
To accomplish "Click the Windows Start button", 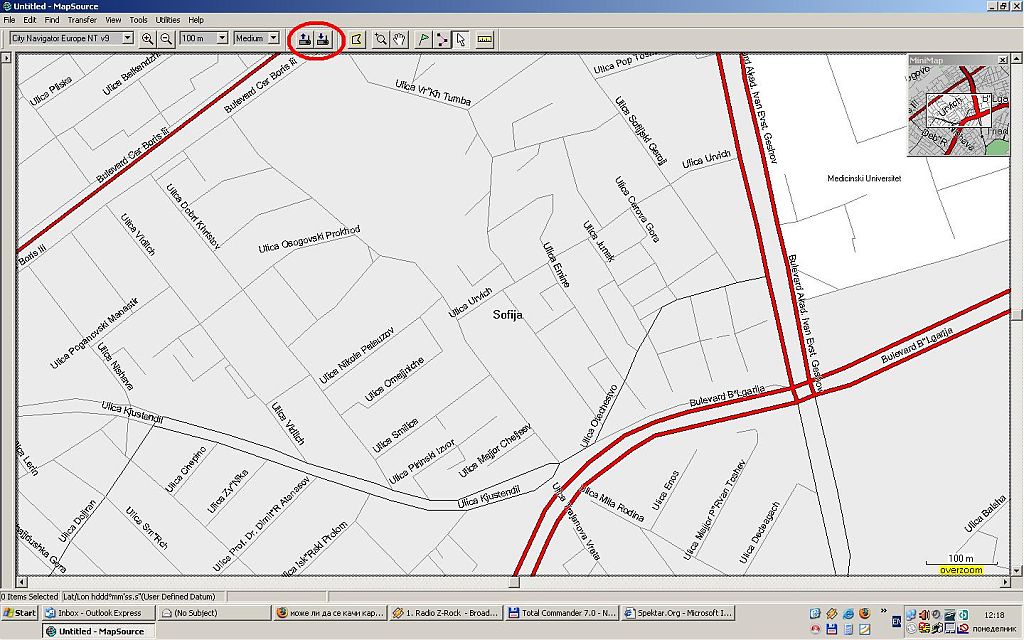I will 20,612.
